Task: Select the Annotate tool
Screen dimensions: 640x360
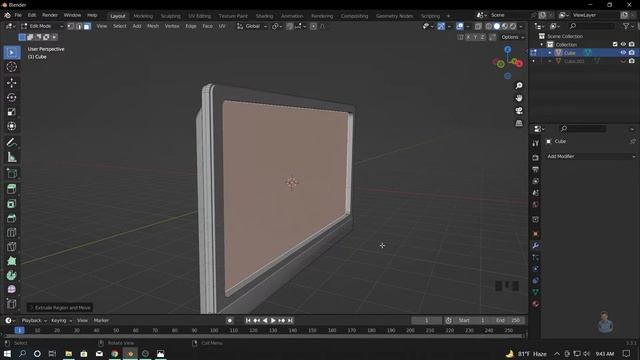Action: (x=11, y=142)
